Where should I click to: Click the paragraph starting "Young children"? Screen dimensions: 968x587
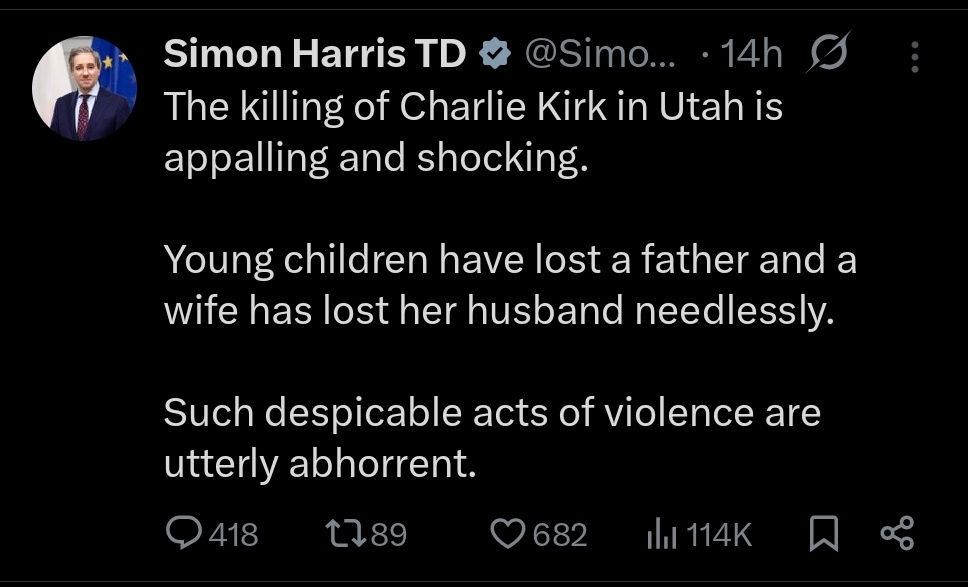(510, 286)
